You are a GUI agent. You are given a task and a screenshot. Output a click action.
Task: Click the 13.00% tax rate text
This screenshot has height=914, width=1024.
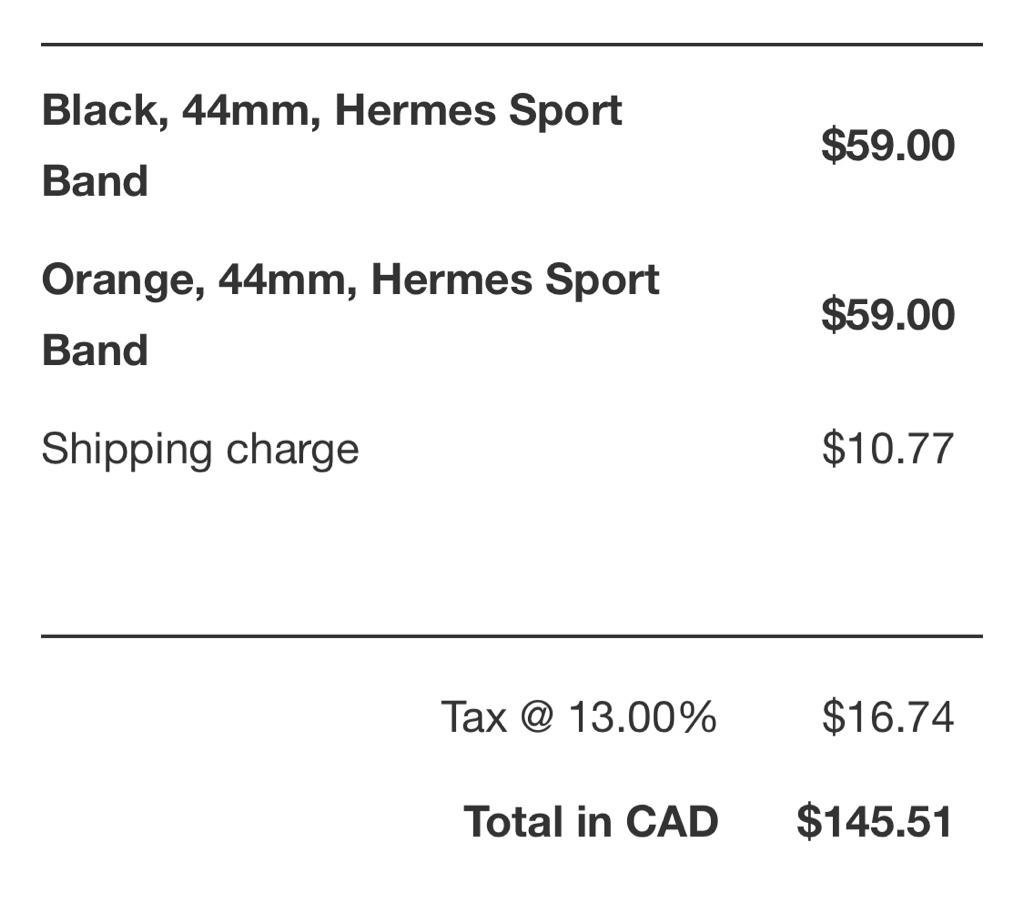[642, 717]
